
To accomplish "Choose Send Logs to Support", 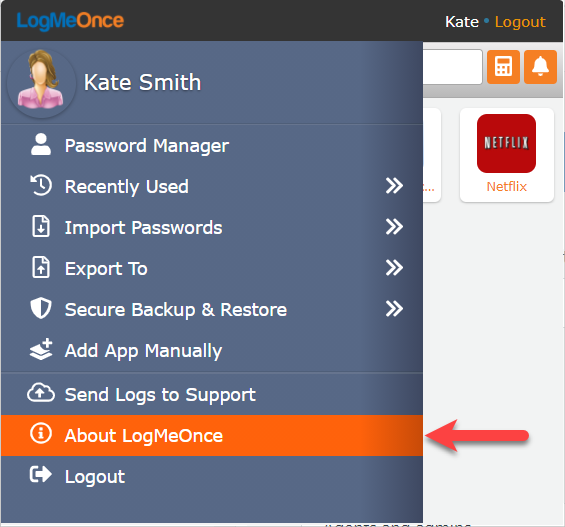I will (212, 394).
